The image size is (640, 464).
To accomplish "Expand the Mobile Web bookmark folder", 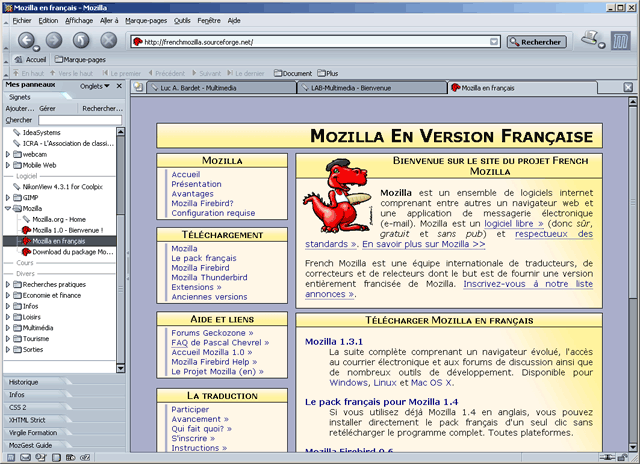I will coord(8,165).
